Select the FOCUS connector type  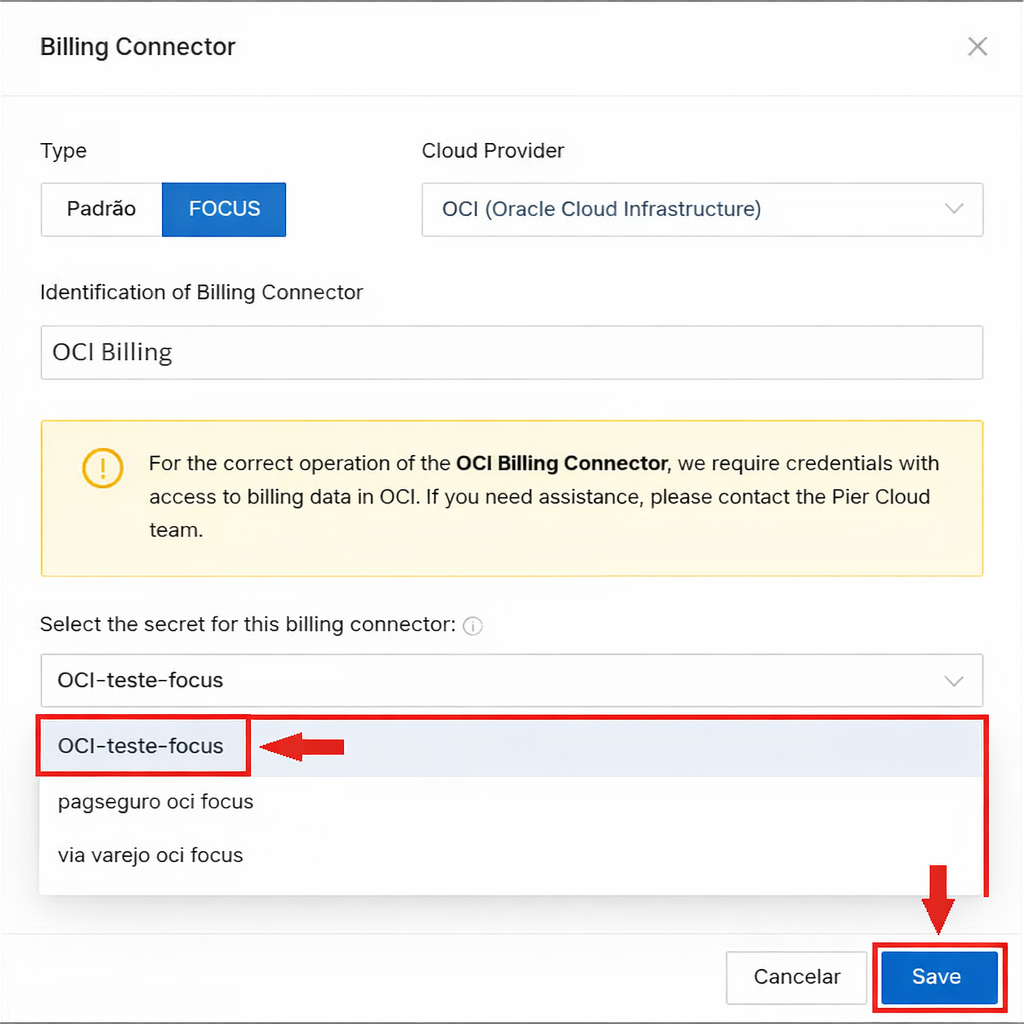(224, 209)
